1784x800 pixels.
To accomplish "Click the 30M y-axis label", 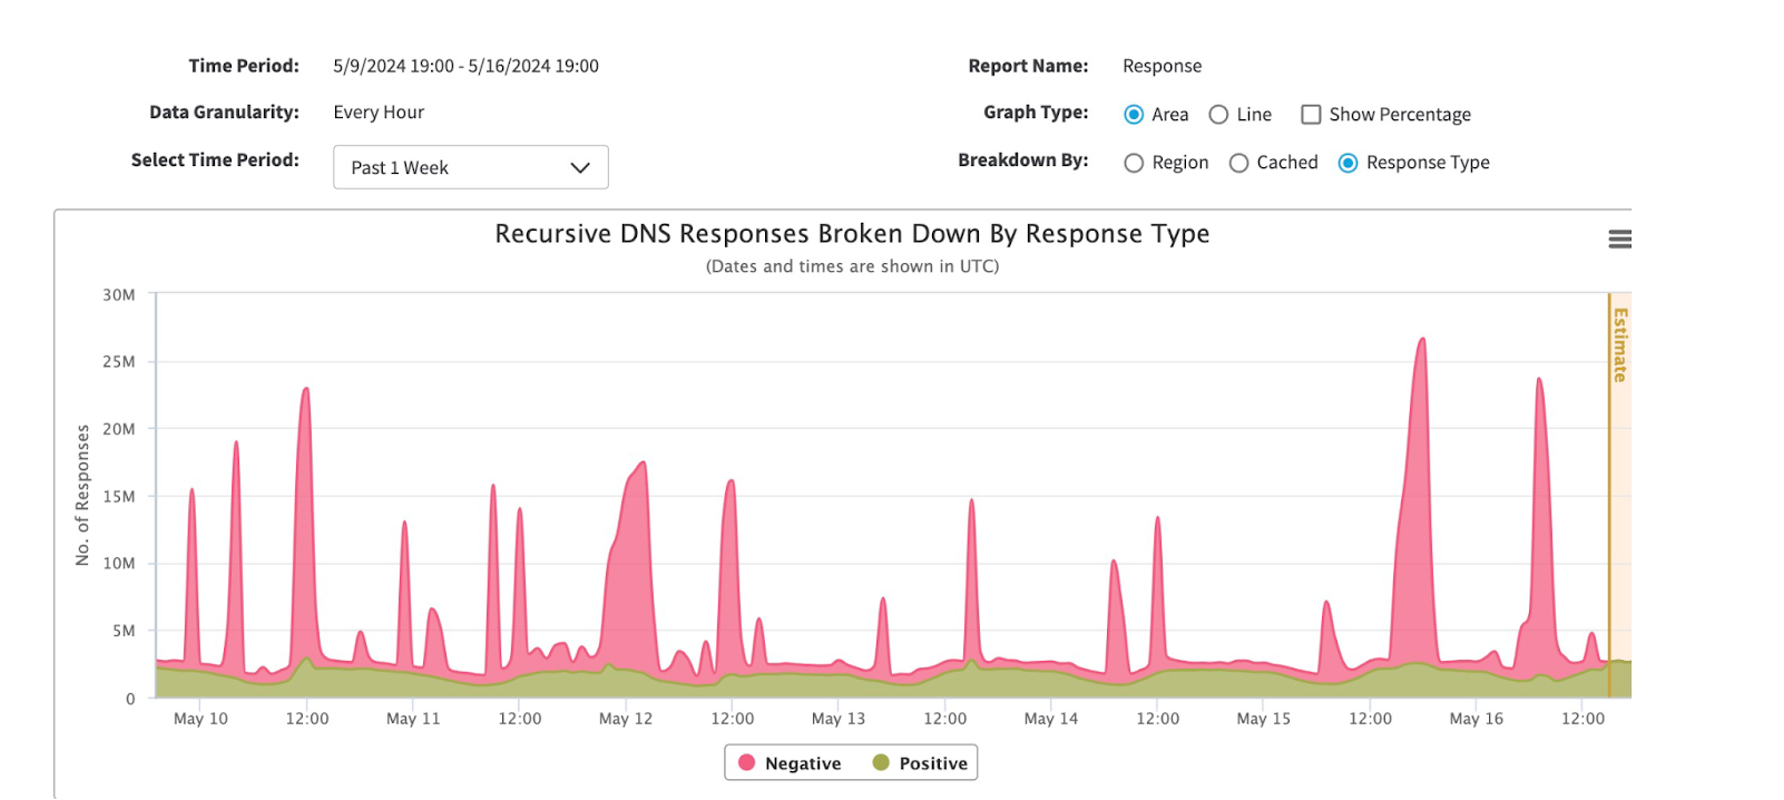I will (118, 295).
